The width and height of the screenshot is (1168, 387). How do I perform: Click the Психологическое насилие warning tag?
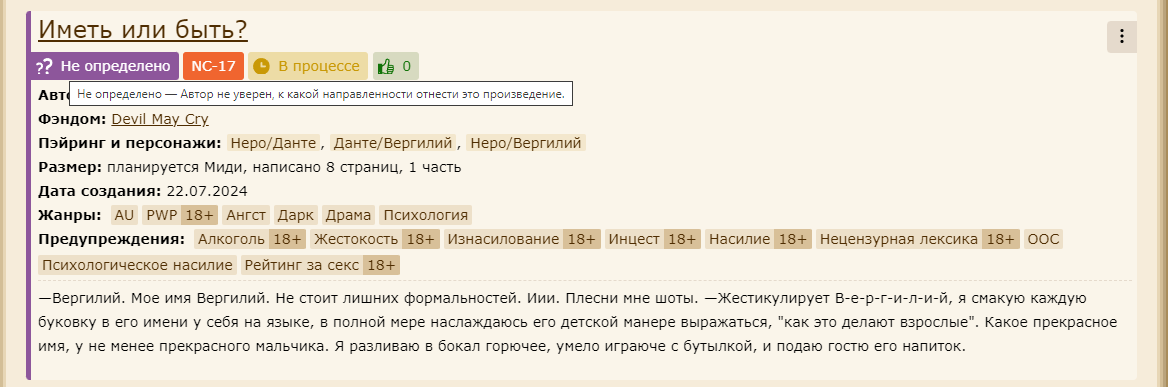click(x=138, y=265)
